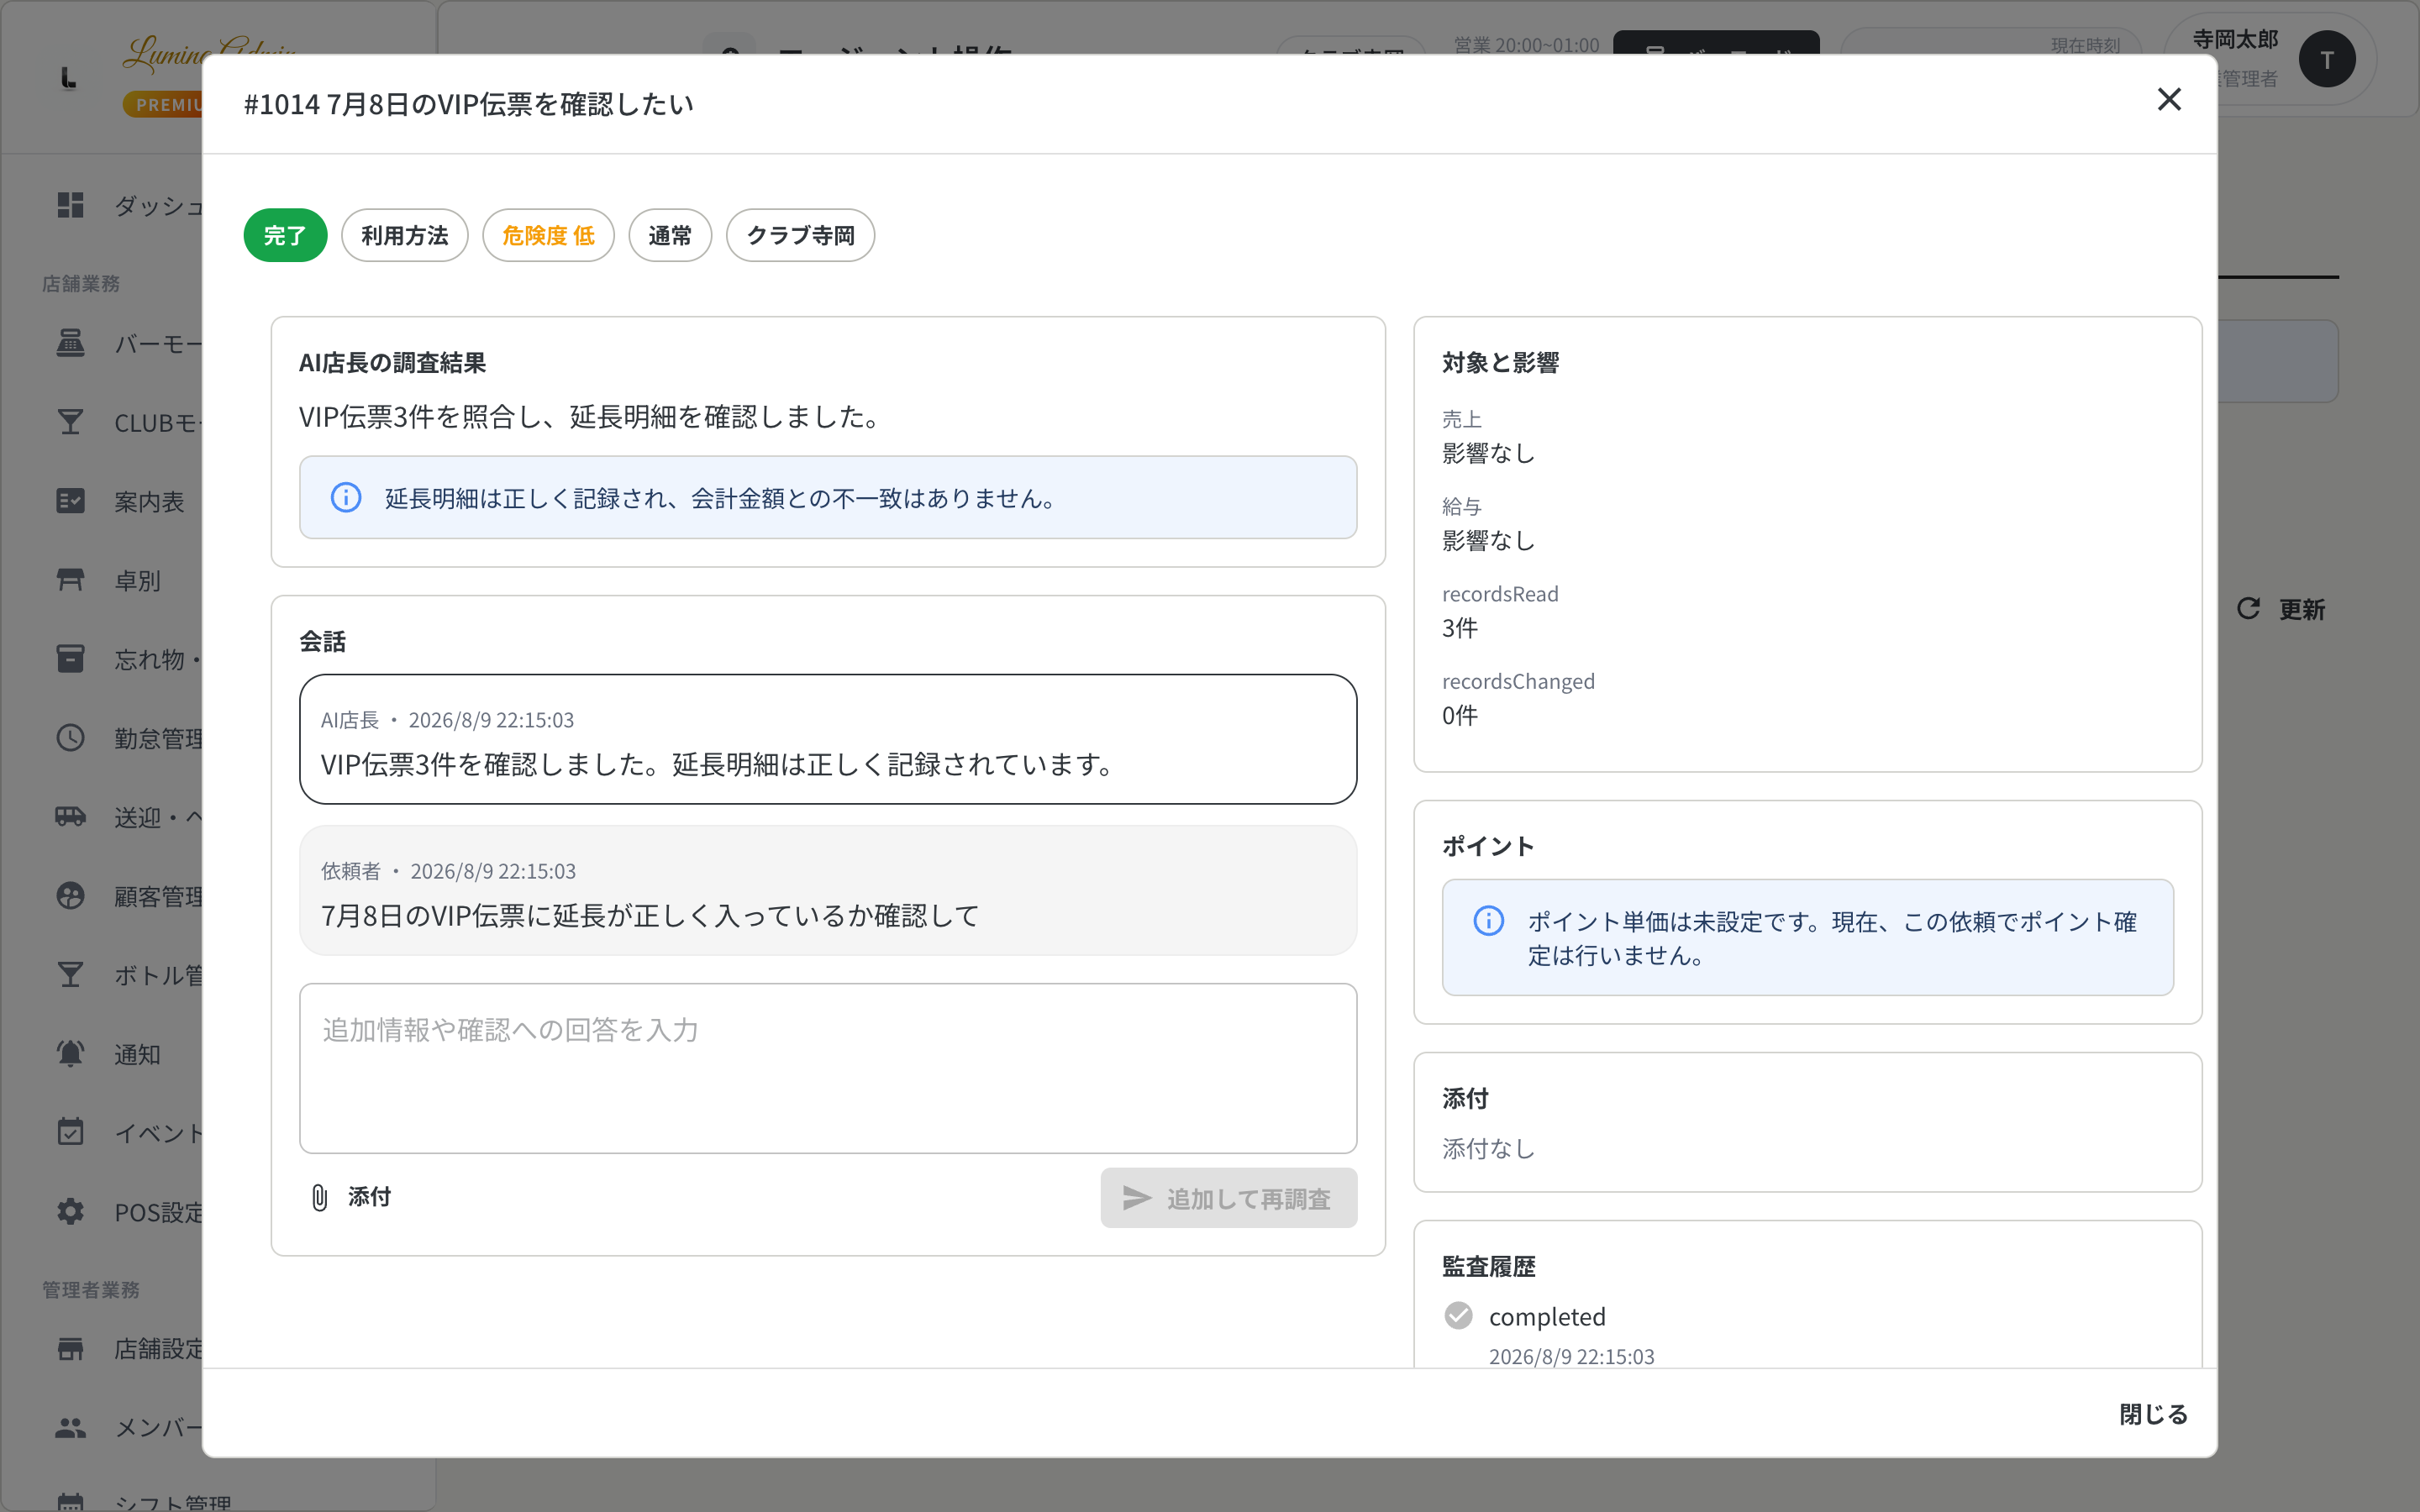The image size is (2420, 1512).
Task: Click the Lumine logo mark in sidebar
Action: pos(68,78)
